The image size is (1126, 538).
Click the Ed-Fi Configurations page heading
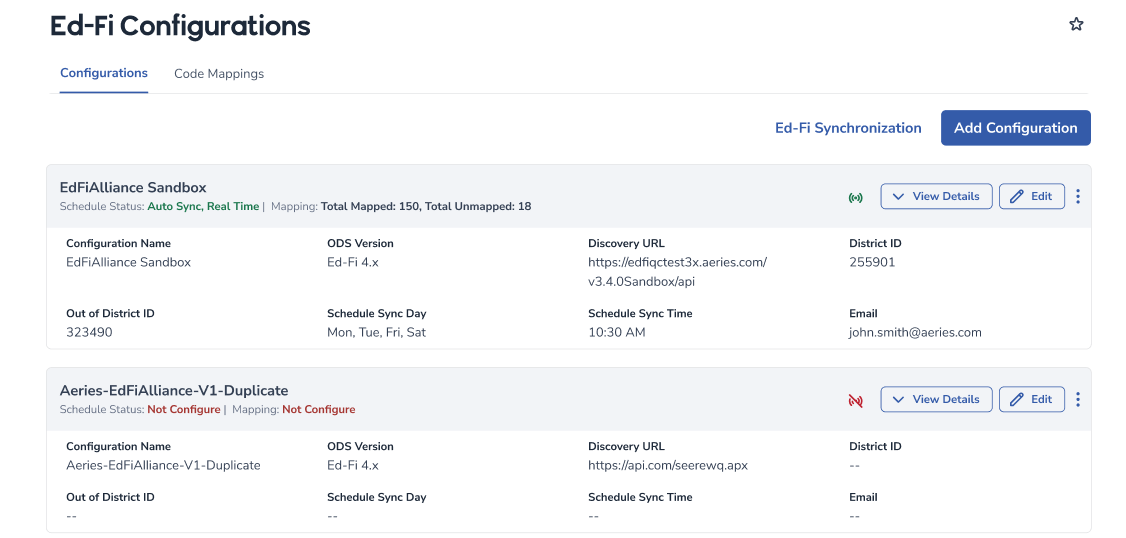pos(180,26)
